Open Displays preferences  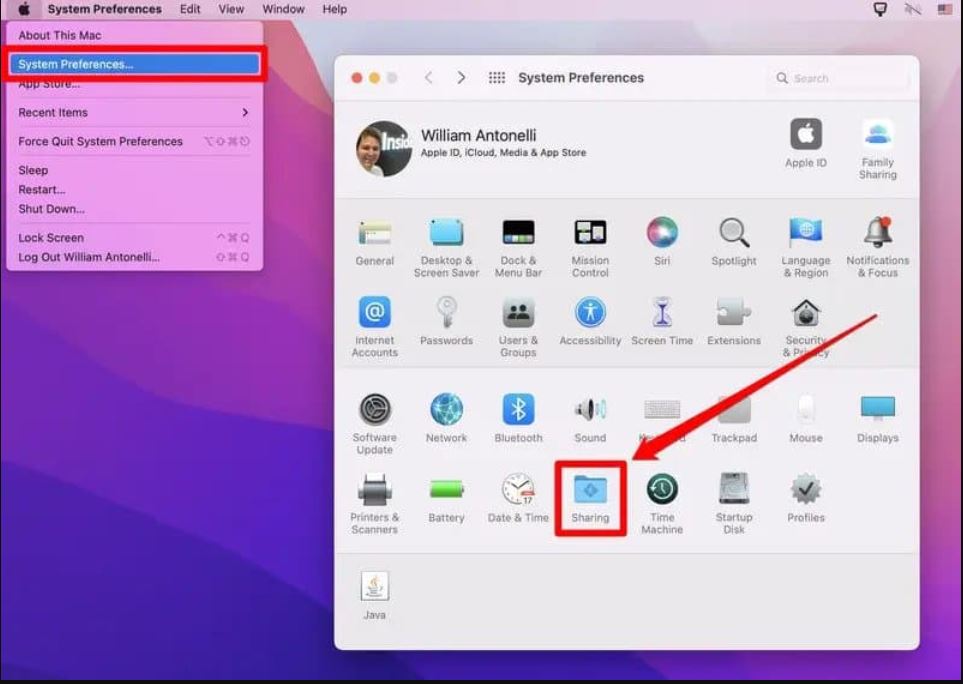click(878, 419)
